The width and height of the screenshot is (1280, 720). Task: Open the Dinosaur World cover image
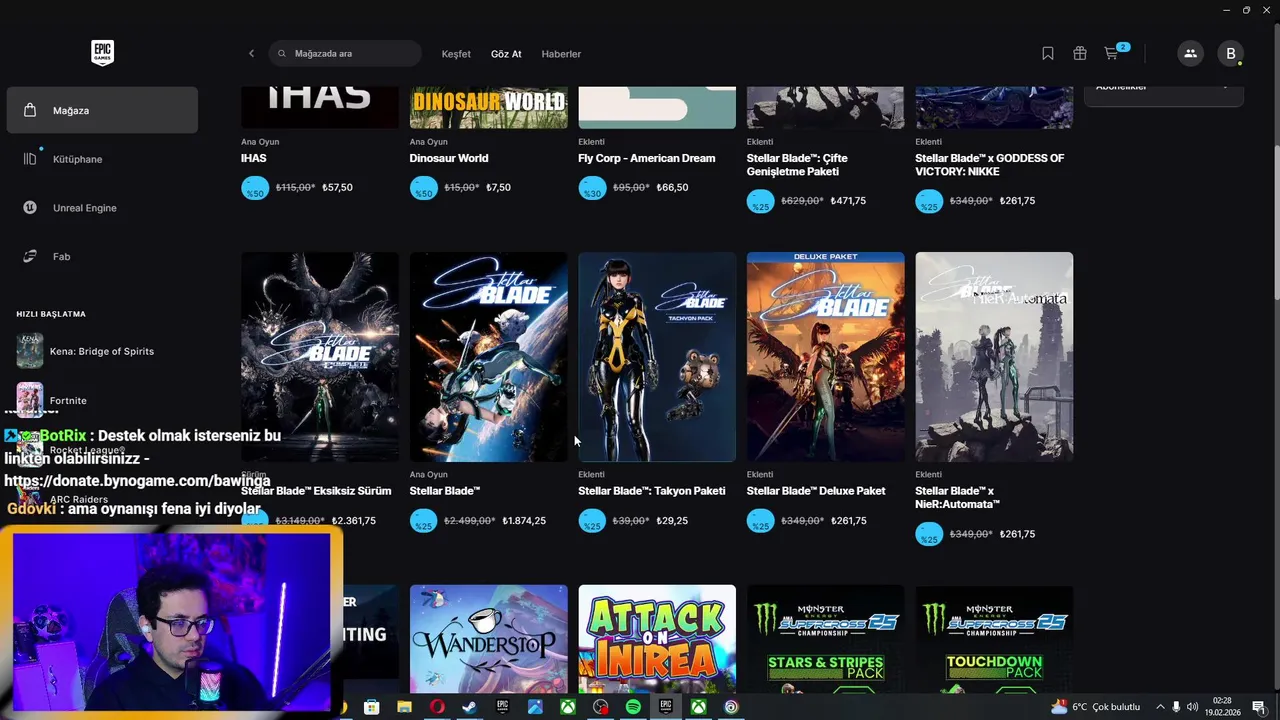coord(488,107)
